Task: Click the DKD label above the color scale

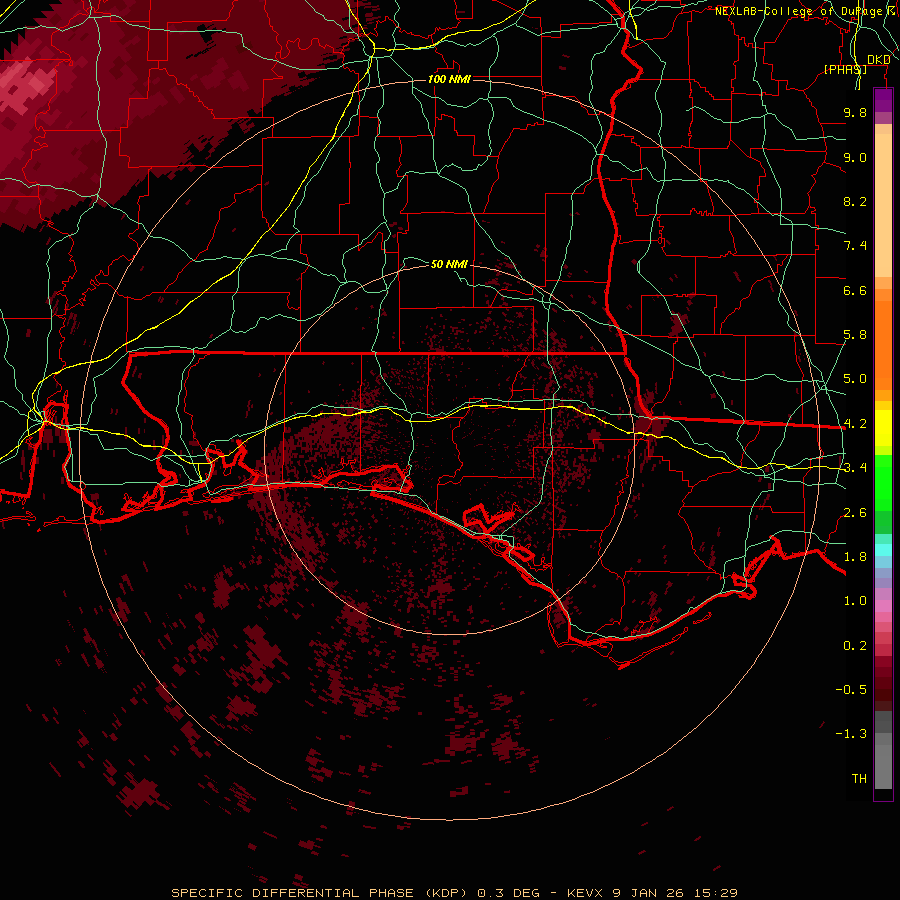Action: pos(878,59)
